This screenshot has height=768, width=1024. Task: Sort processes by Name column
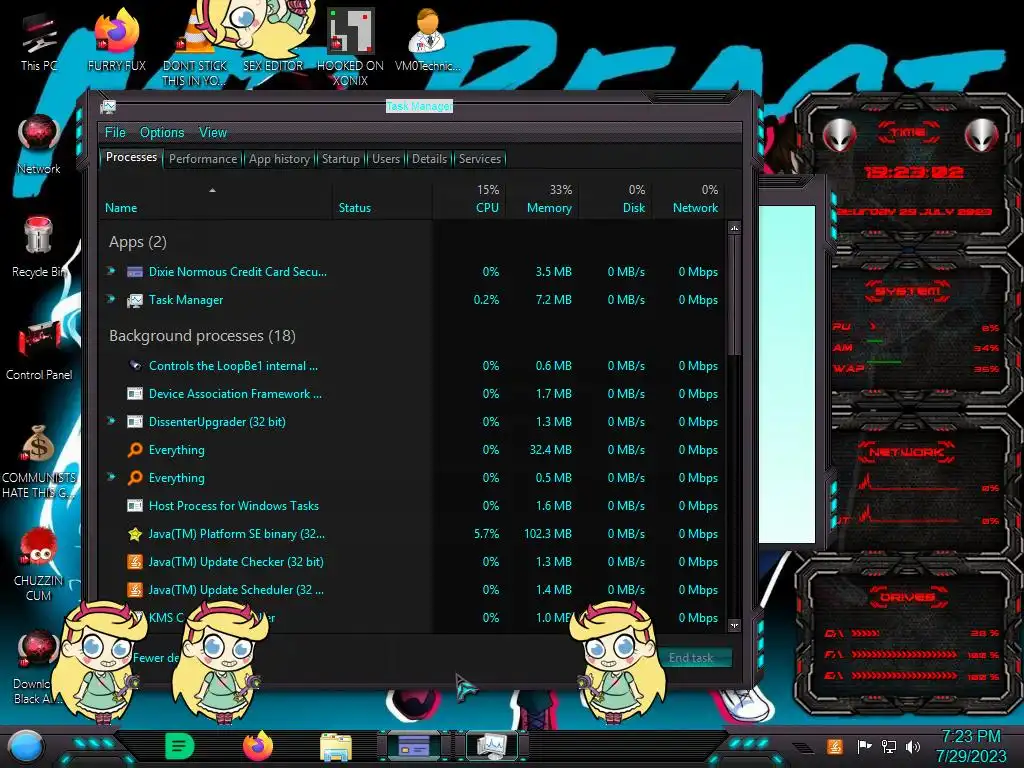pos(216,199)
